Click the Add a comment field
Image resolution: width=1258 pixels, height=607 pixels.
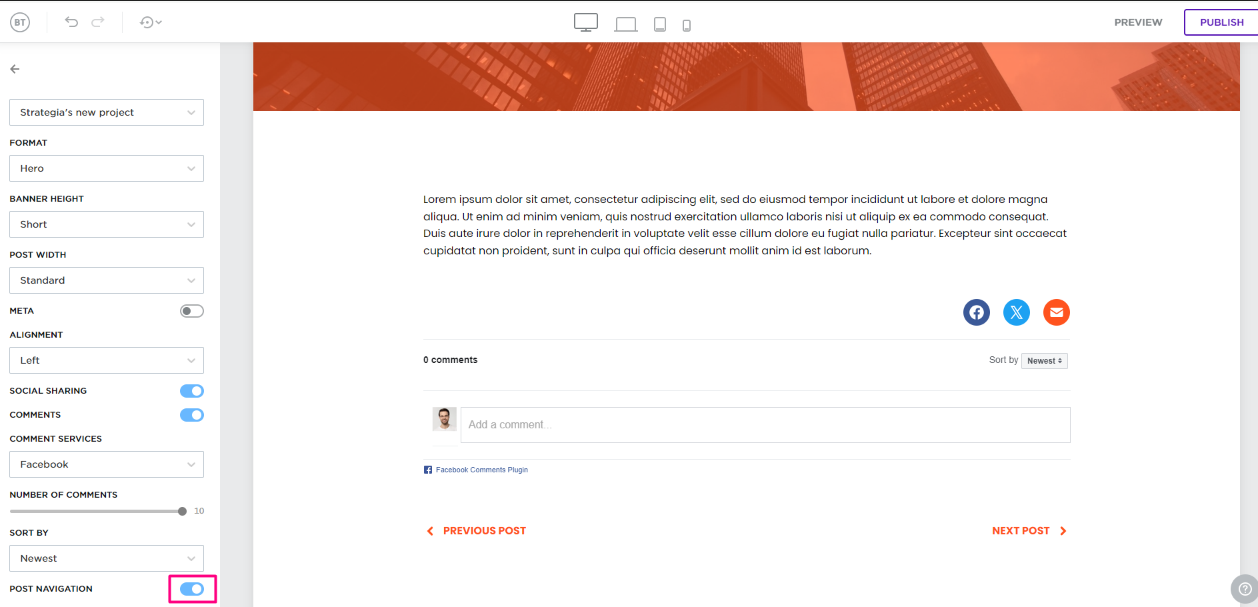tap(765, 425)
